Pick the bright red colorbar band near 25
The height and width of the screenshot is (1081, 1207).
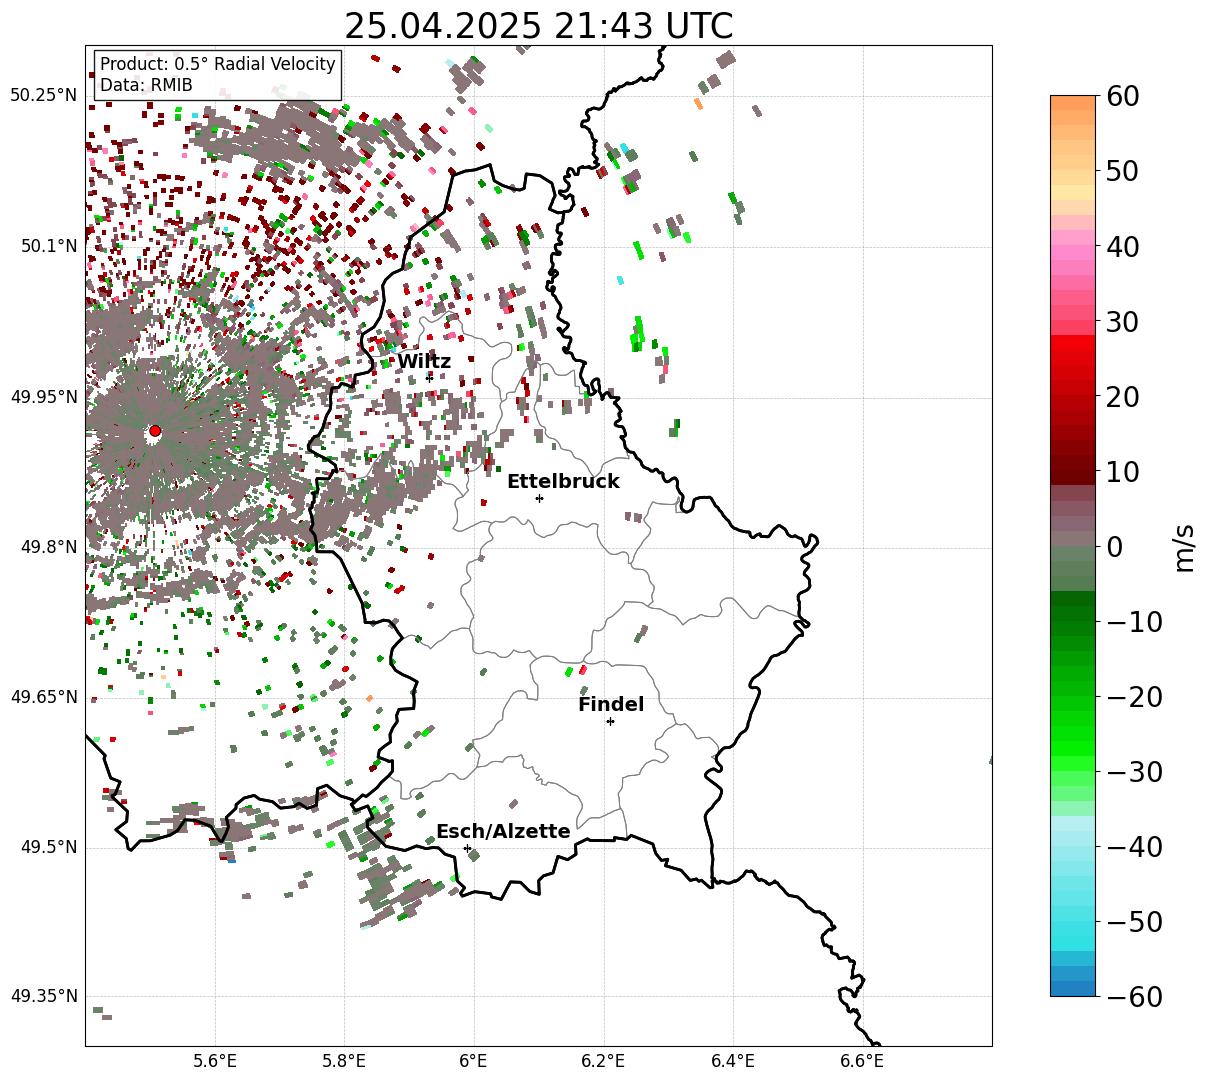click(x=1073, y=358)
